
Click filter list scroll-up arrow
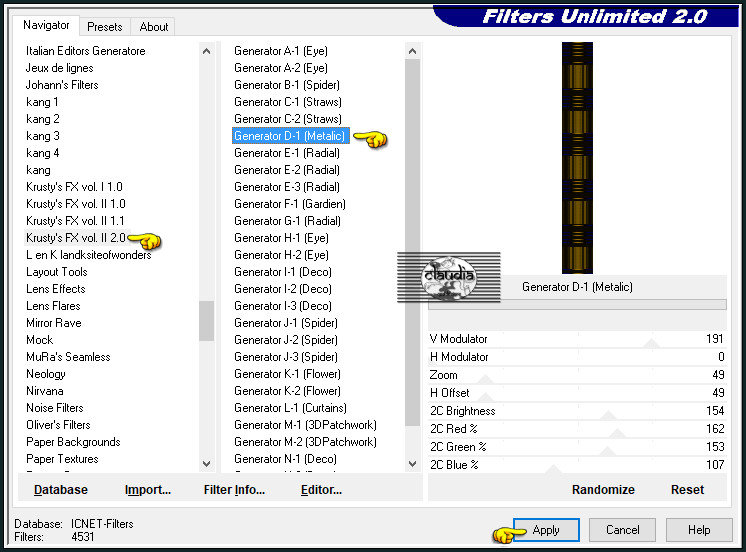click(x=412, y=51)
